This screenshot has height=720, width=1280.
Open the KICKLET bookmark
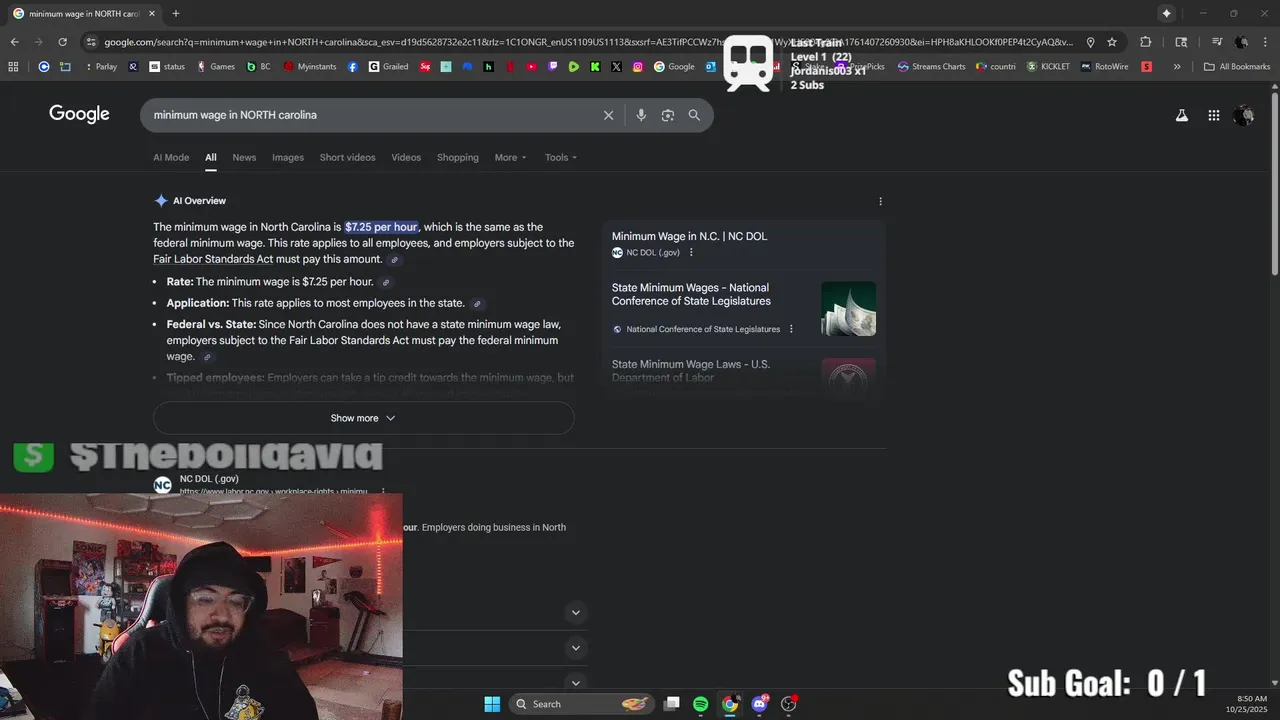pos(1049,67)
